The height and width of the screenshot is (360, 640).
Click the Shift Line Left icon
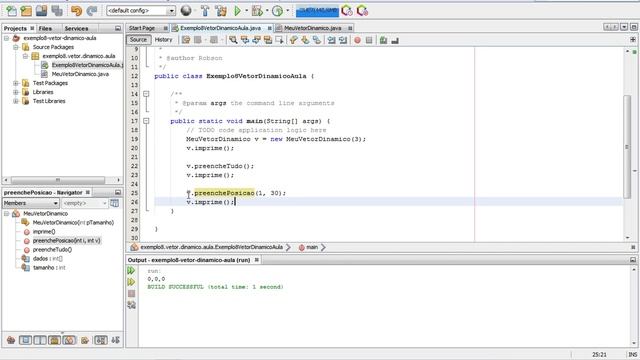331,40
